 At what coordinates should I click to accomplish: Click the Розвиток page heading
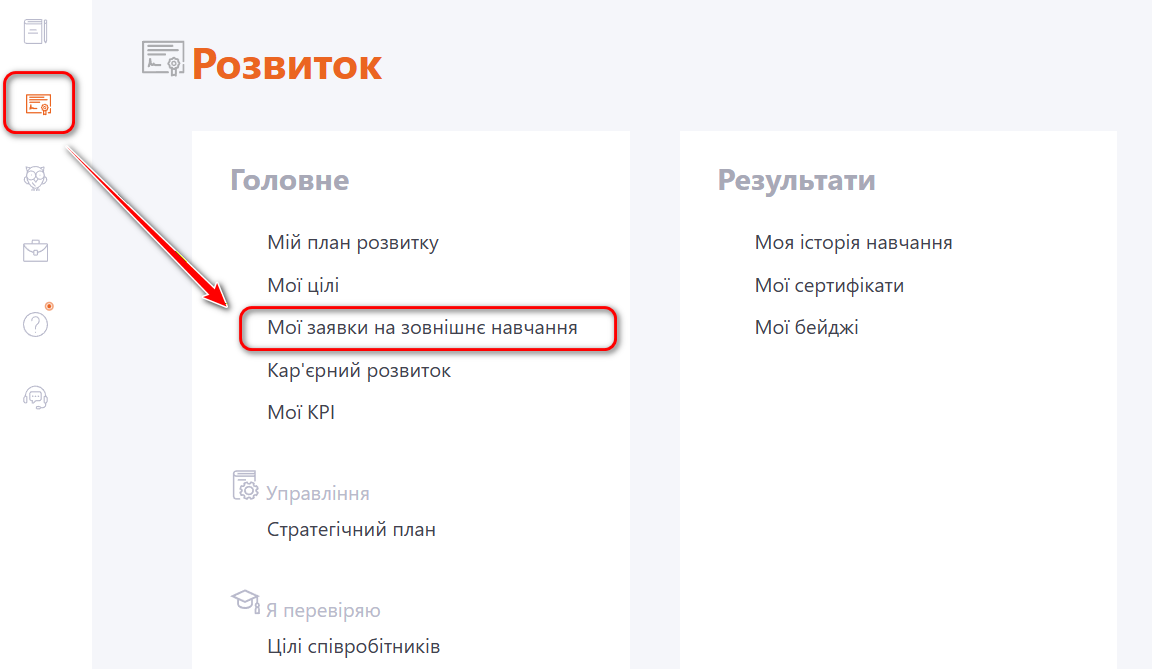click(x=287, y=64)
